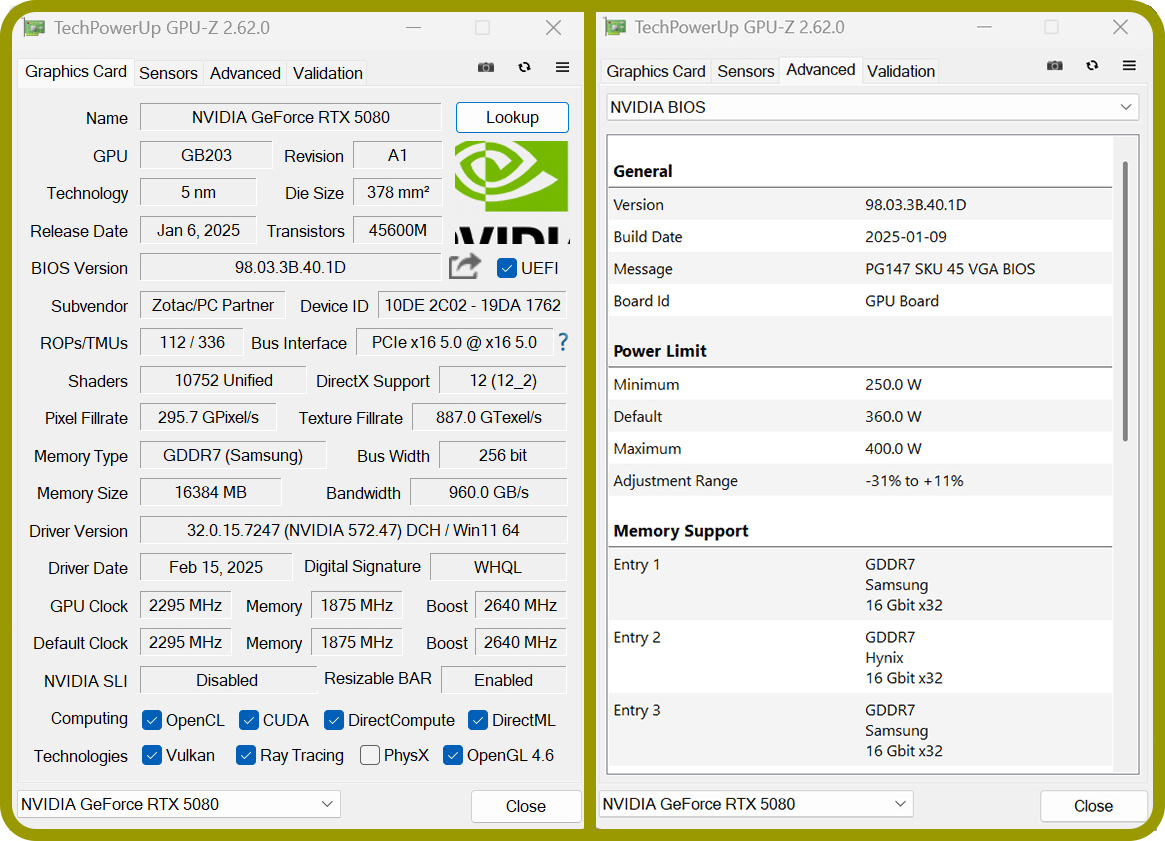Expand the NVIDIA BIOS dropdown
1165x841 pixels.
click(x=872, y=107)
